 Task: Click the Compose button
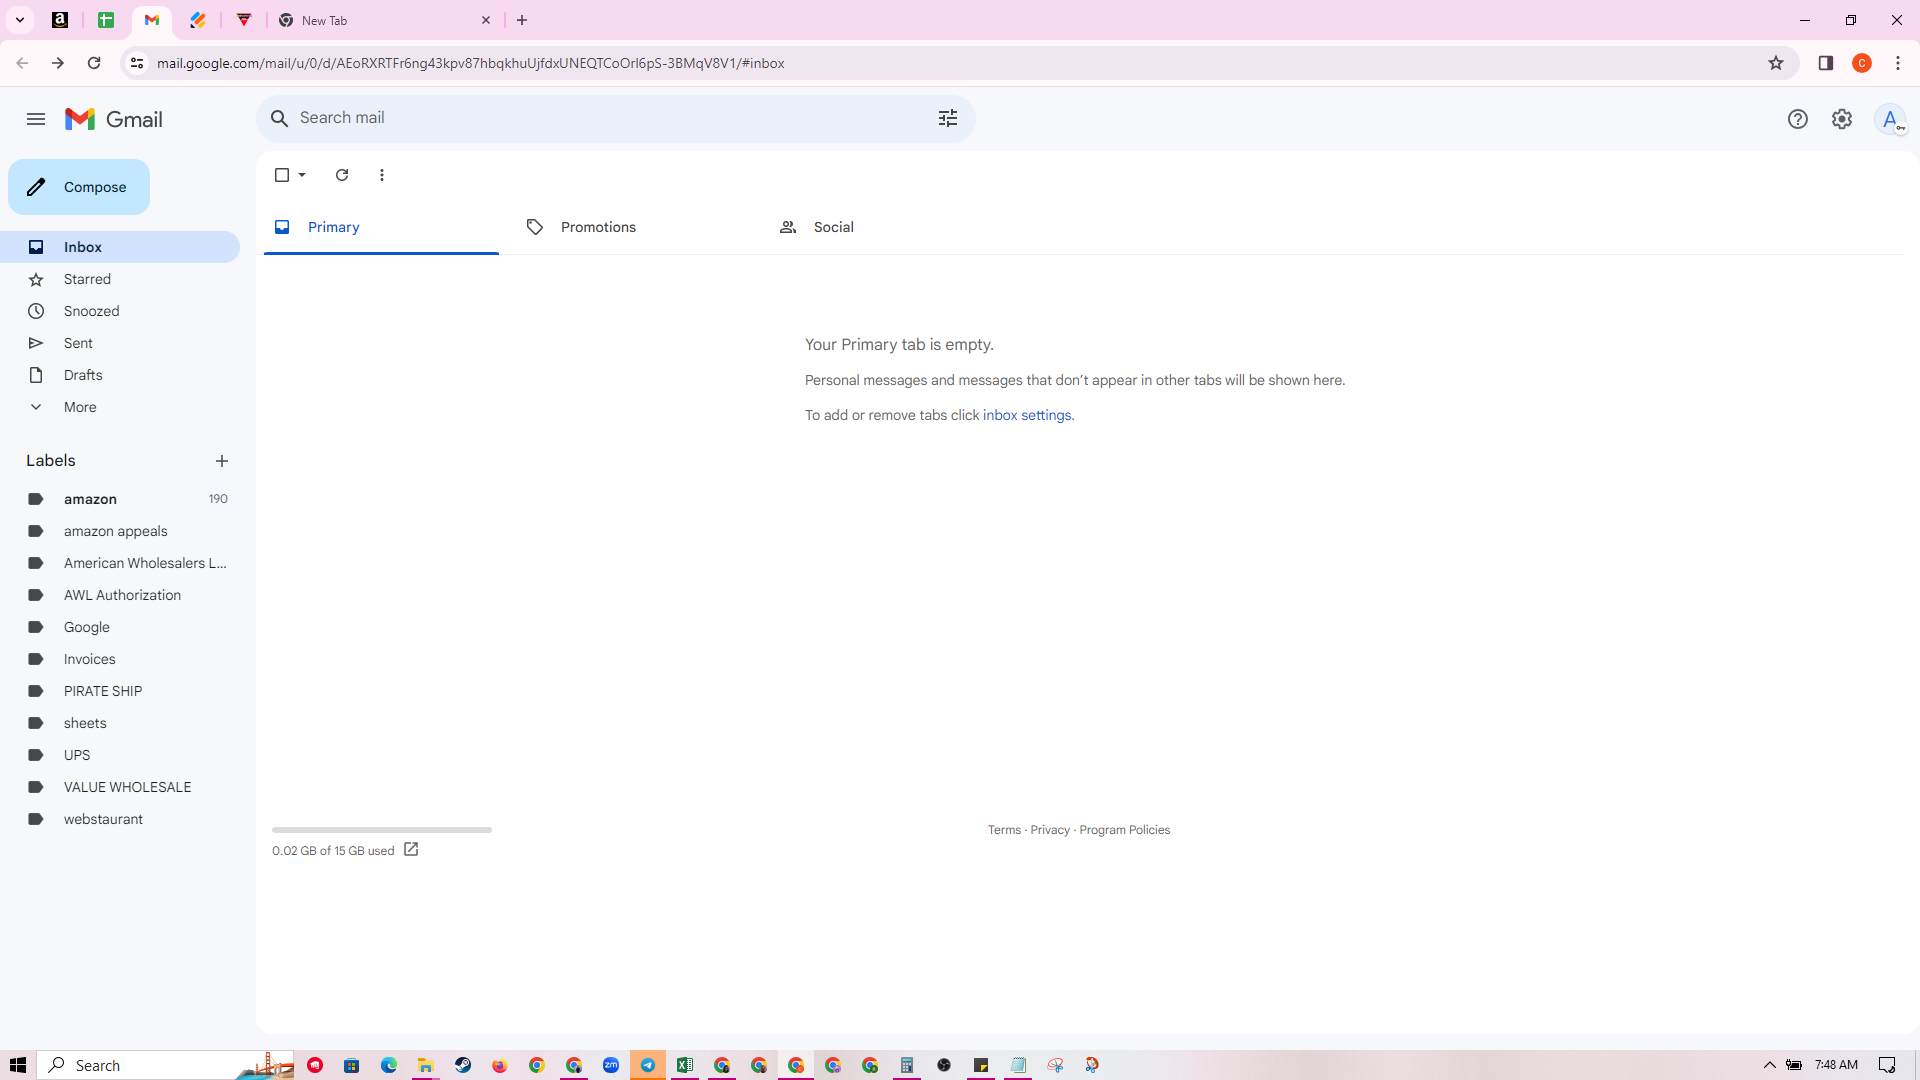tap(79, 187)
